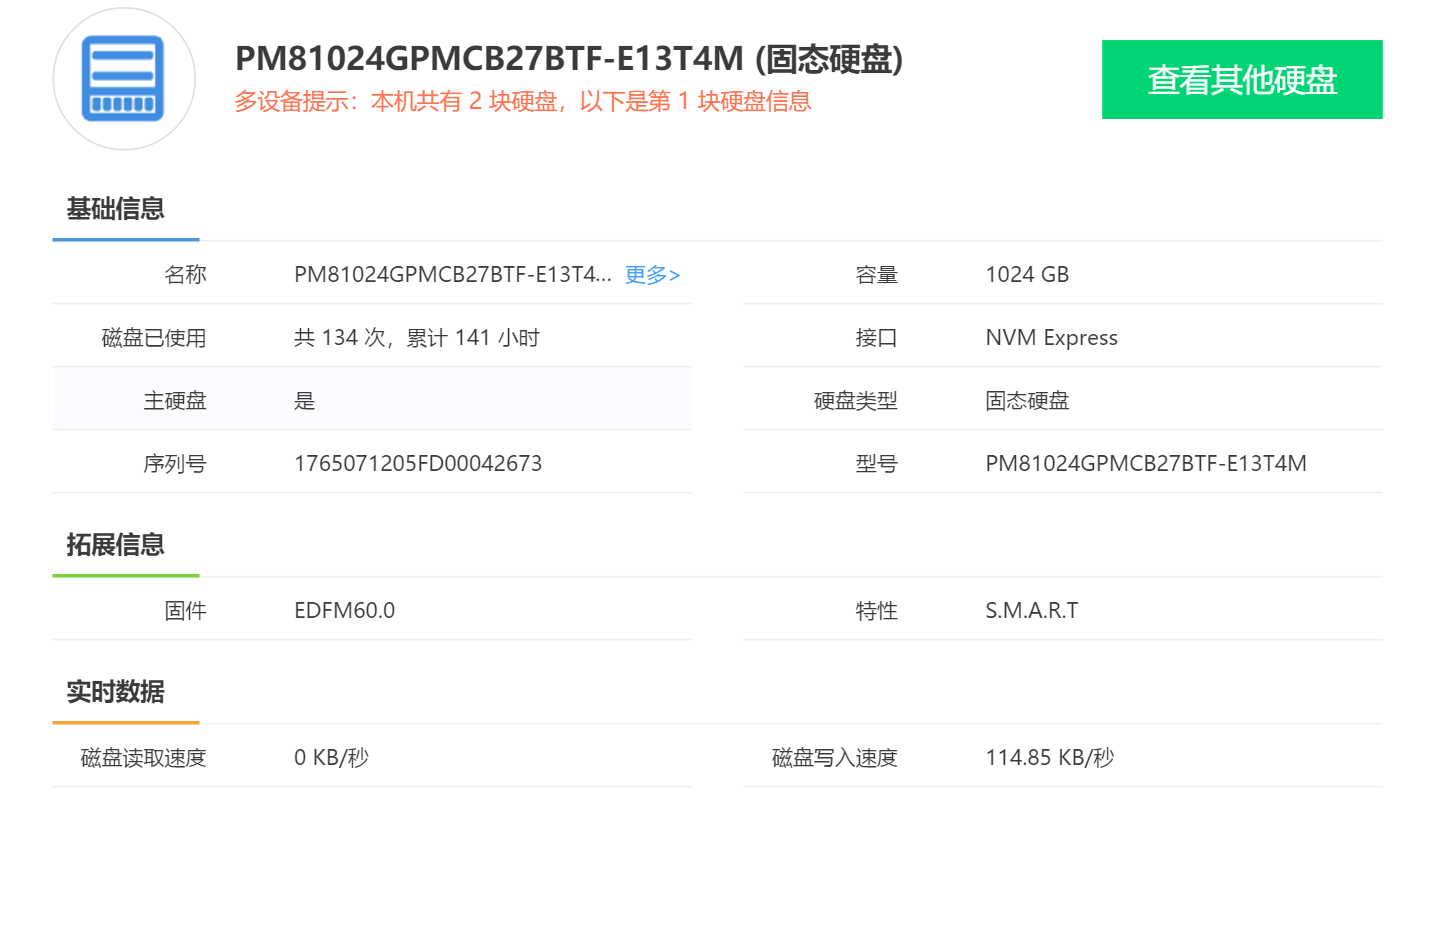Click the 主硬盘 value 是
1435x926 pixels.
pyautogui.click(x=304, y=401)
